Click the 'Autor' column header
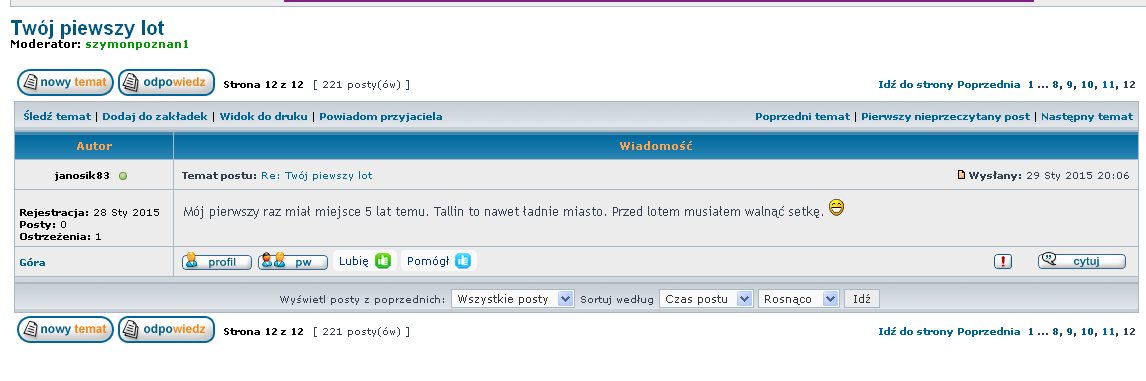 click(94, 146)
